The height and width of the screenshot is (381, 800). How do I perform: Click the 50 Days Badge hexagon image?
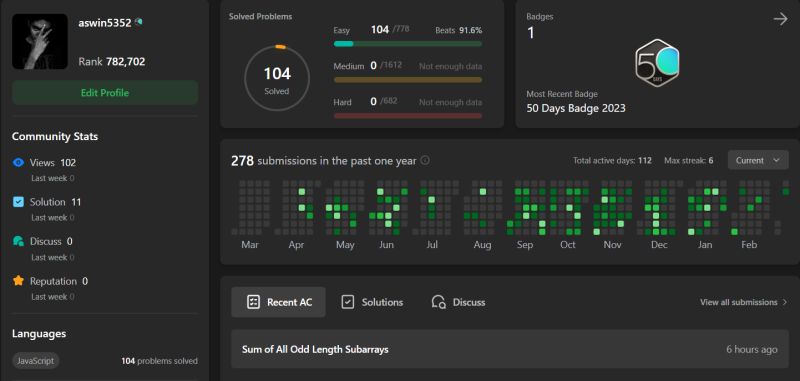(x=657, y=63)
